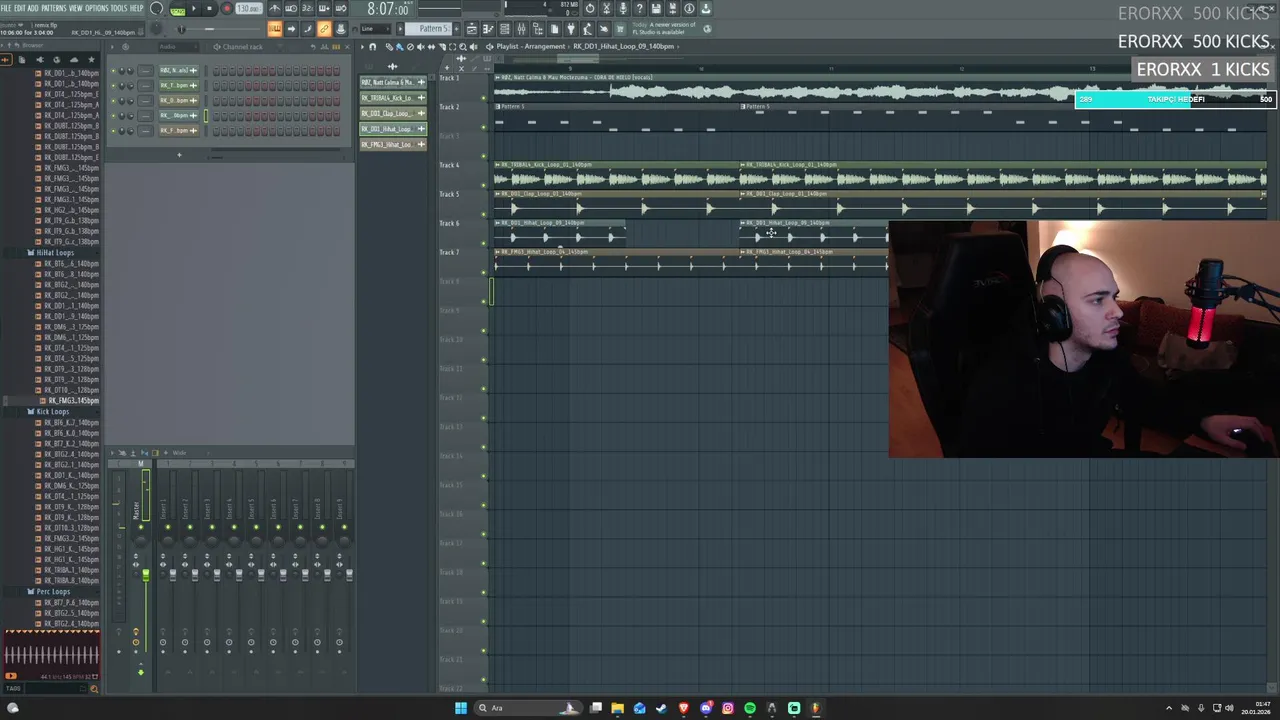Click the Microphone recording icon in top toolbar
1280x720 pixels.
[622, 9]
